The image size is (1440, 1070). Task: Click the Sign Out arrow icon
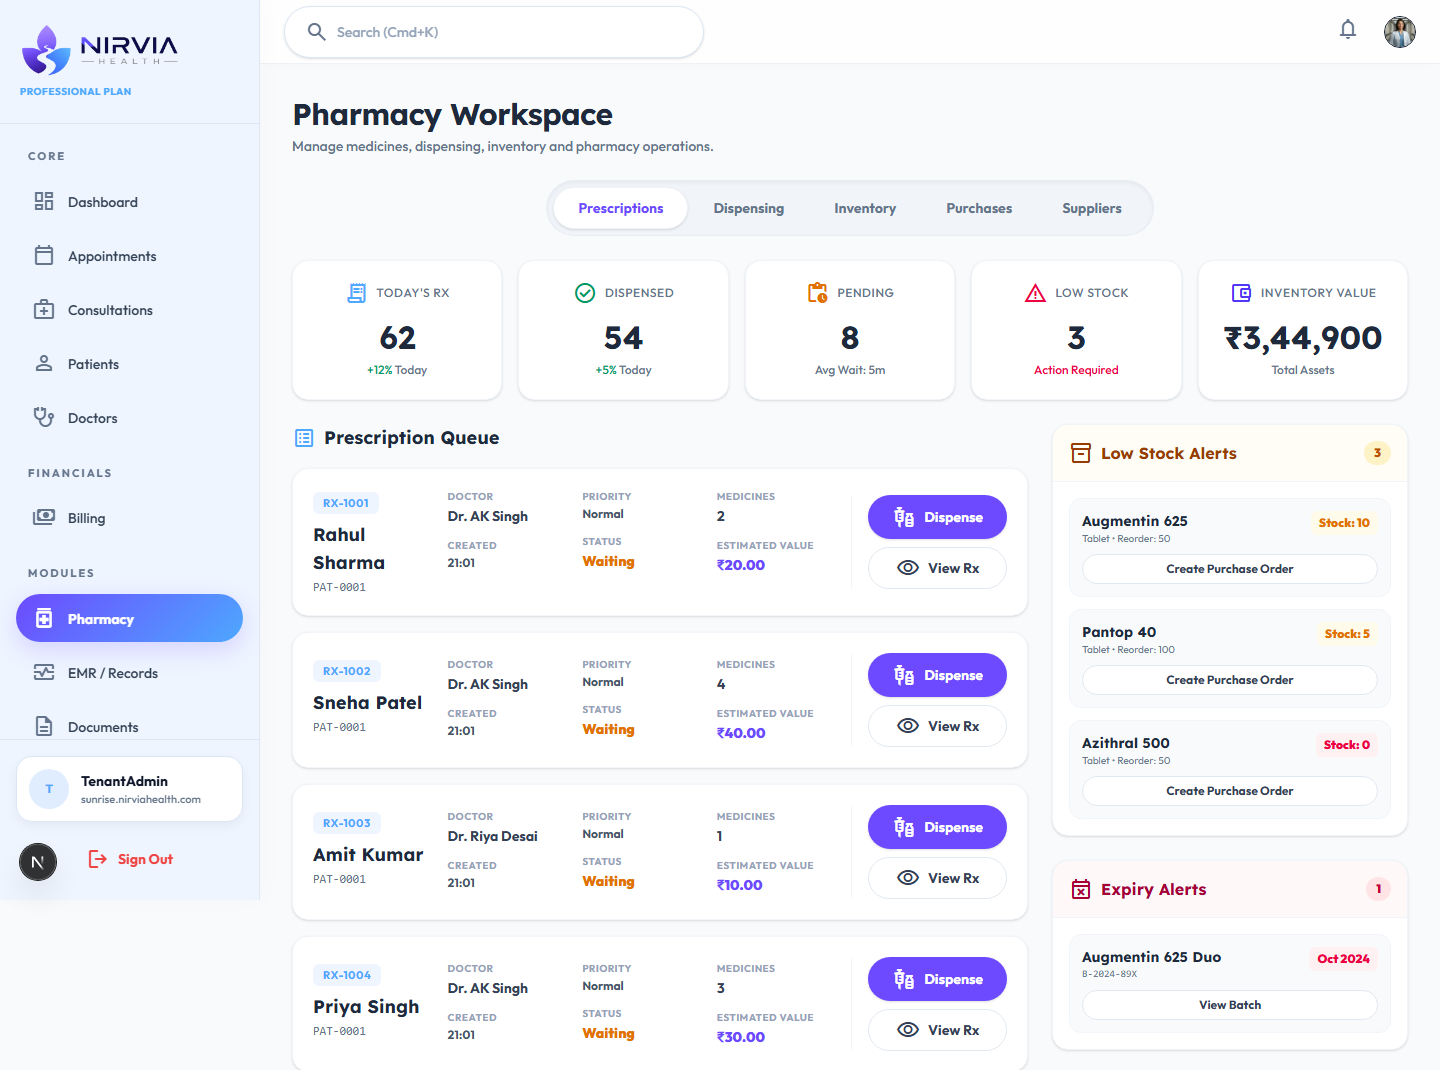click(98, 859)
